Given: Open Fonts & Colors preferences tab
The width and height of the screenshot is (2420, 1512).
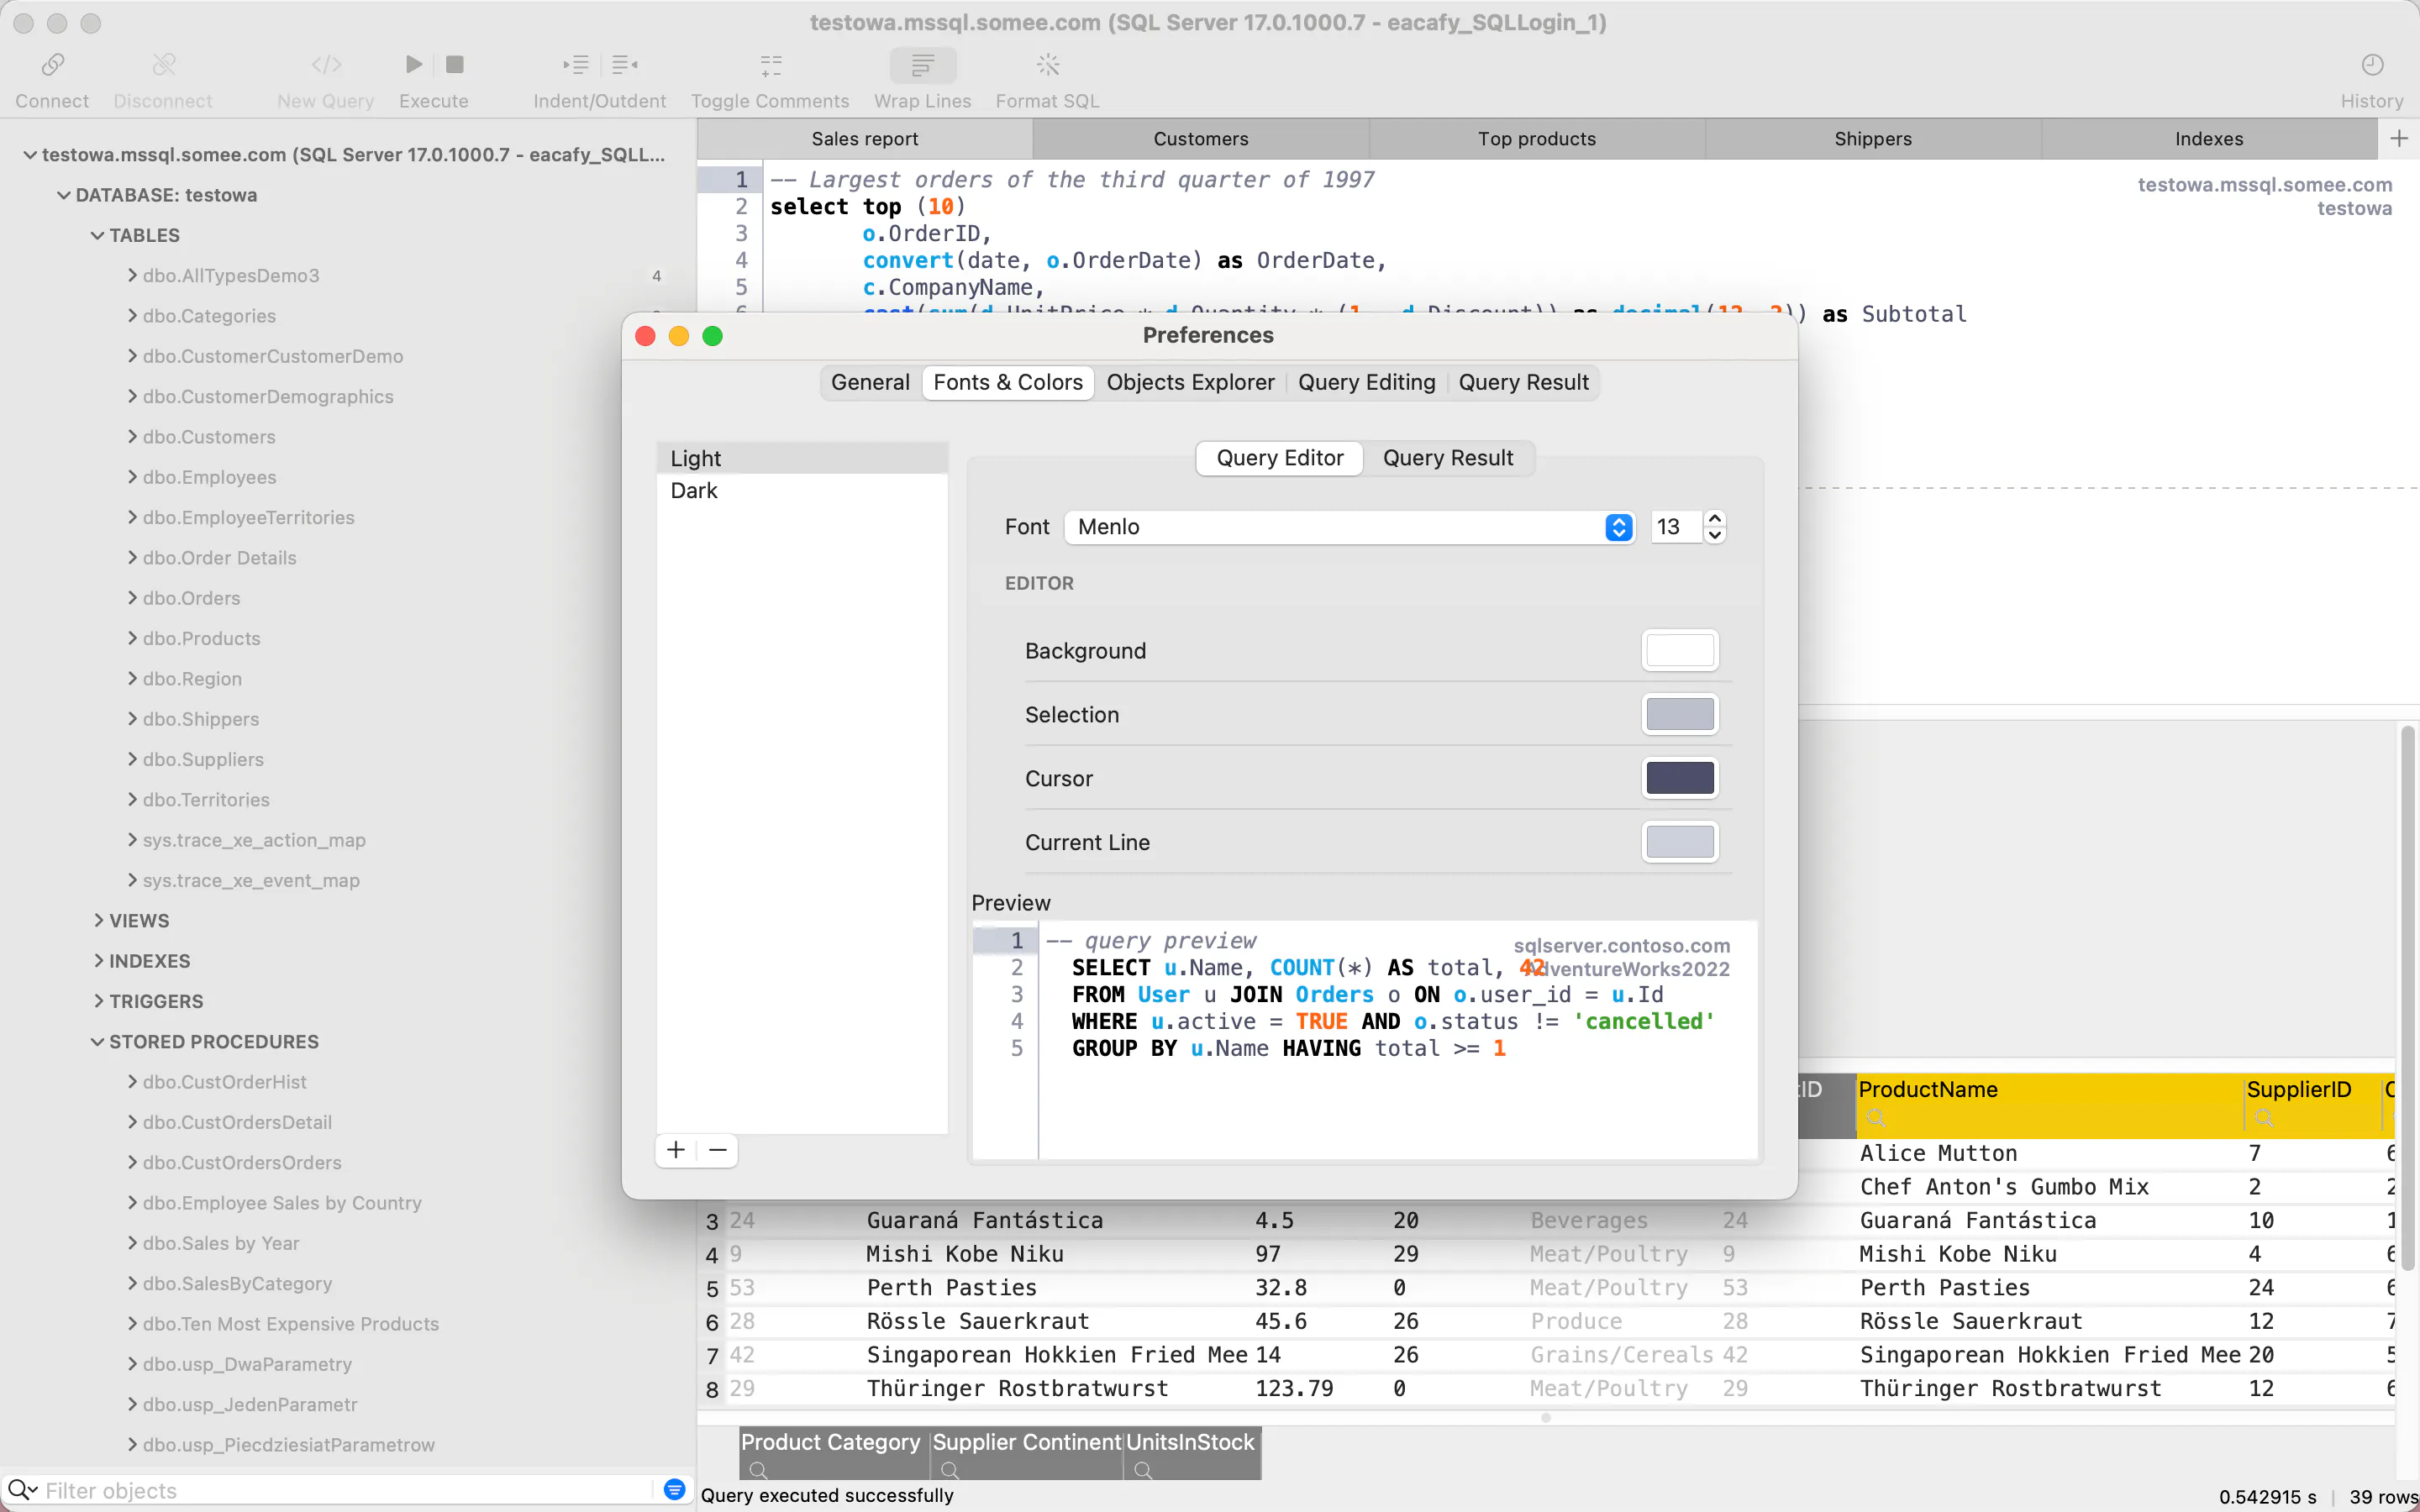Looking at the screenshot, I should pyautogui.click(x=1008, y=382).
